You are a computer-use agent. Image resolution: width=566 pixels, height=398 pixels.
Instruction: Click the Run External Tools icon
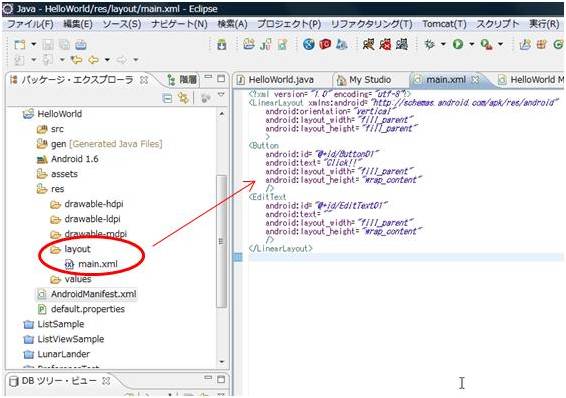click(x=487, y=44)
